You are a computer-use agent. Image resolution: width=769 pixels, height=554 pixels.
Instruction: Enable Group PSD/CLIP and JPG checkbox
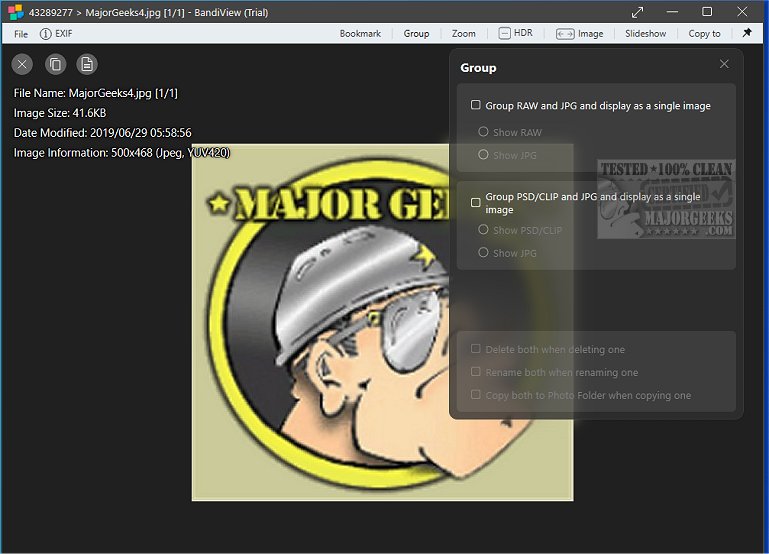coord(475,202)
